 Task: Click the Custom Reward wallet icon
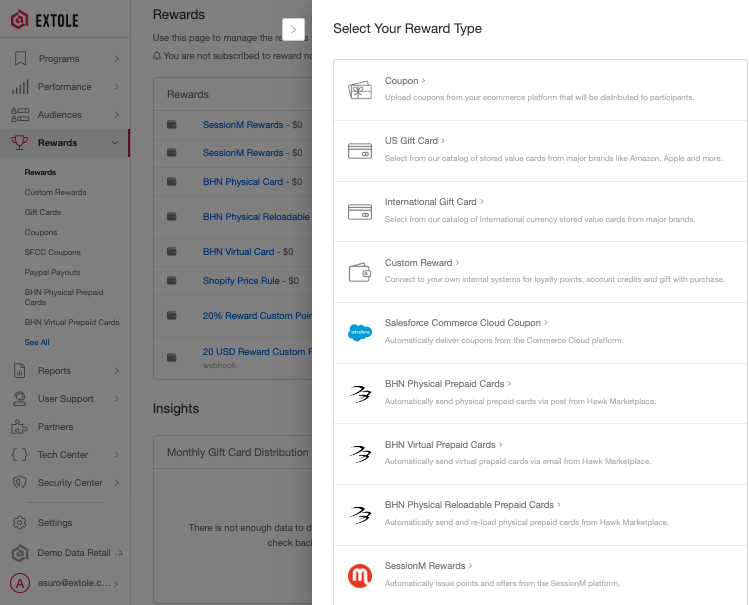point(360,273)
